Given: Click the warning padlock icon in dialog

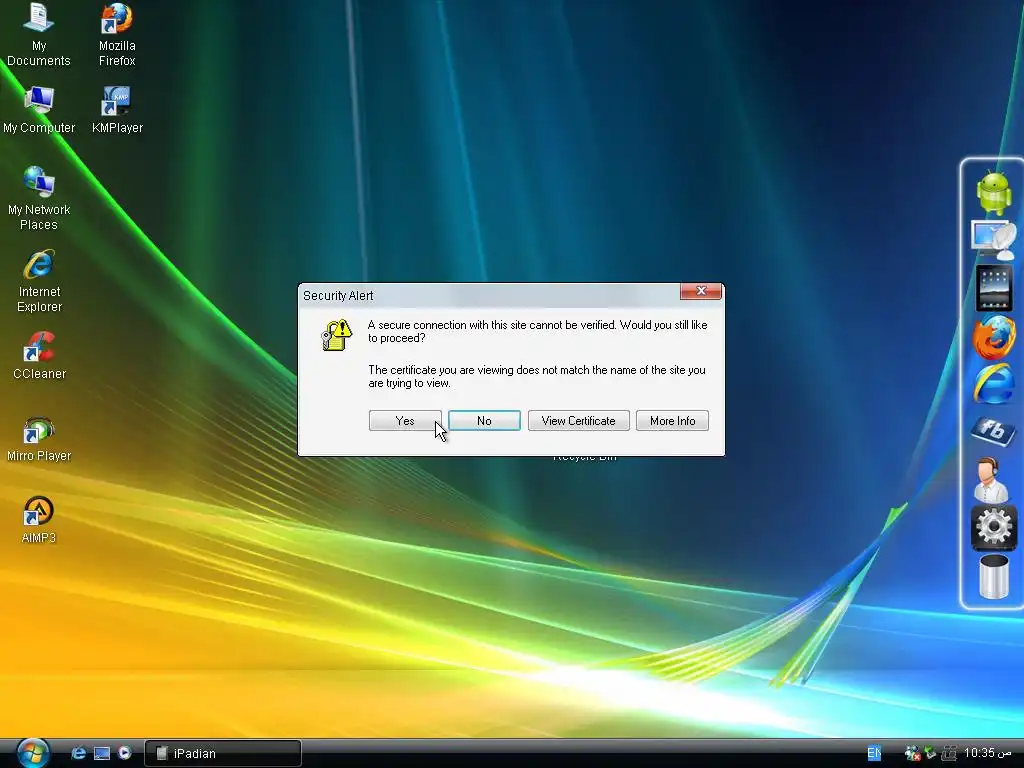Looking at the screenshot, I should 336,335.
